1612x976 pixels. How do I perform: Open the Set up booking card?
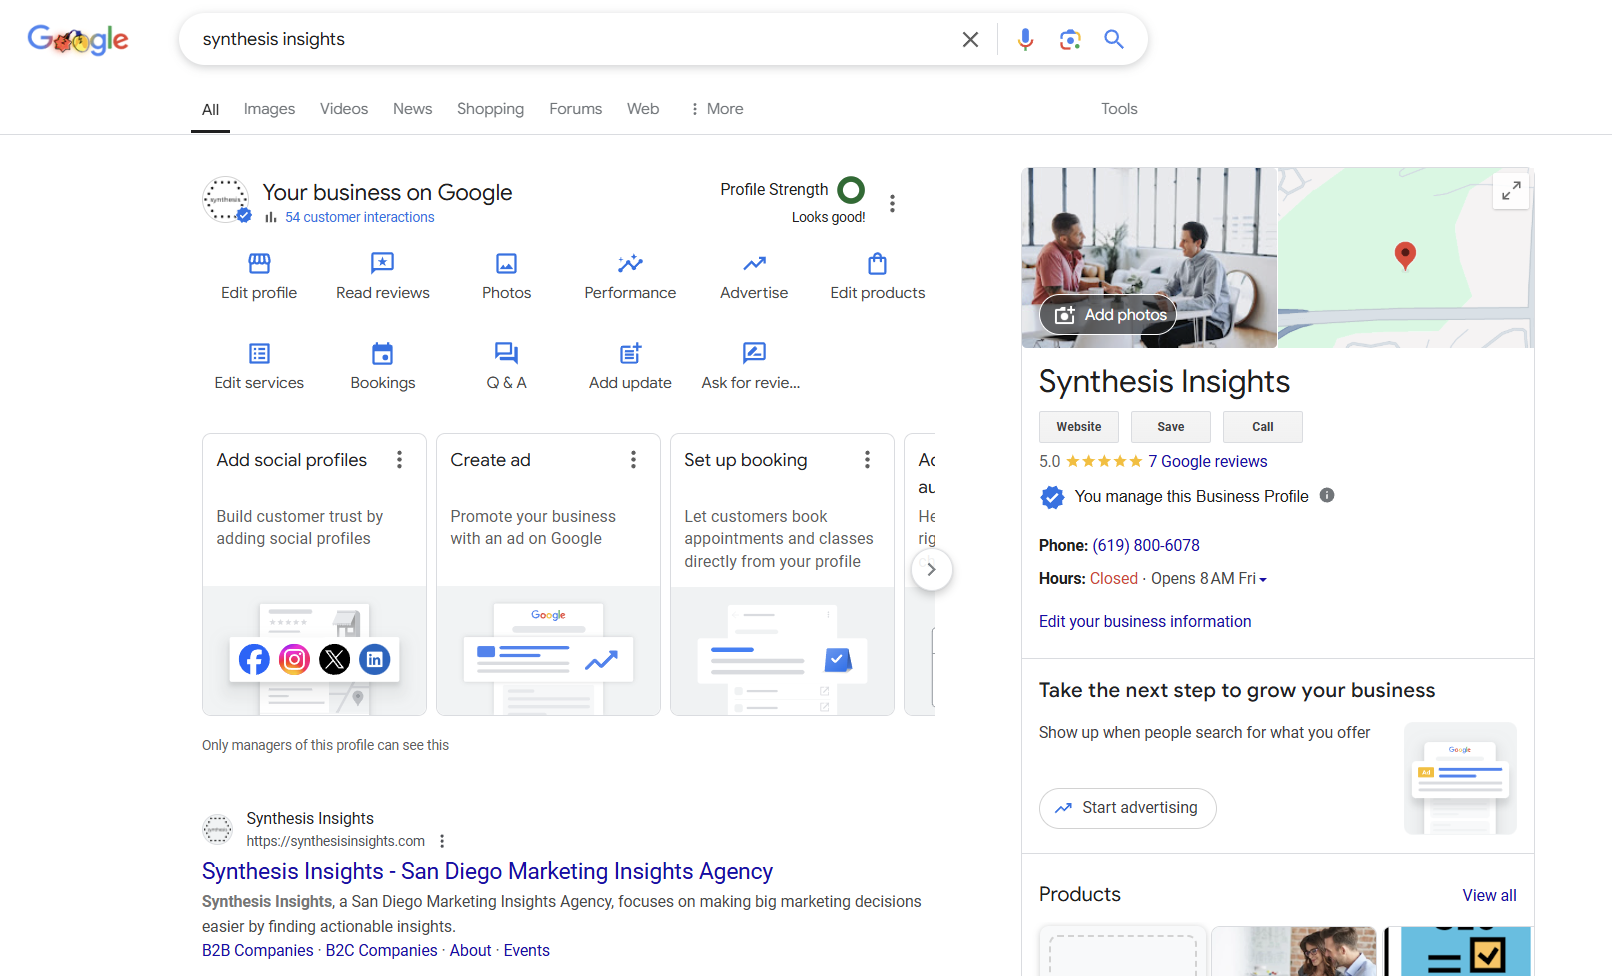pyautogui.click(x=782, y=574)
